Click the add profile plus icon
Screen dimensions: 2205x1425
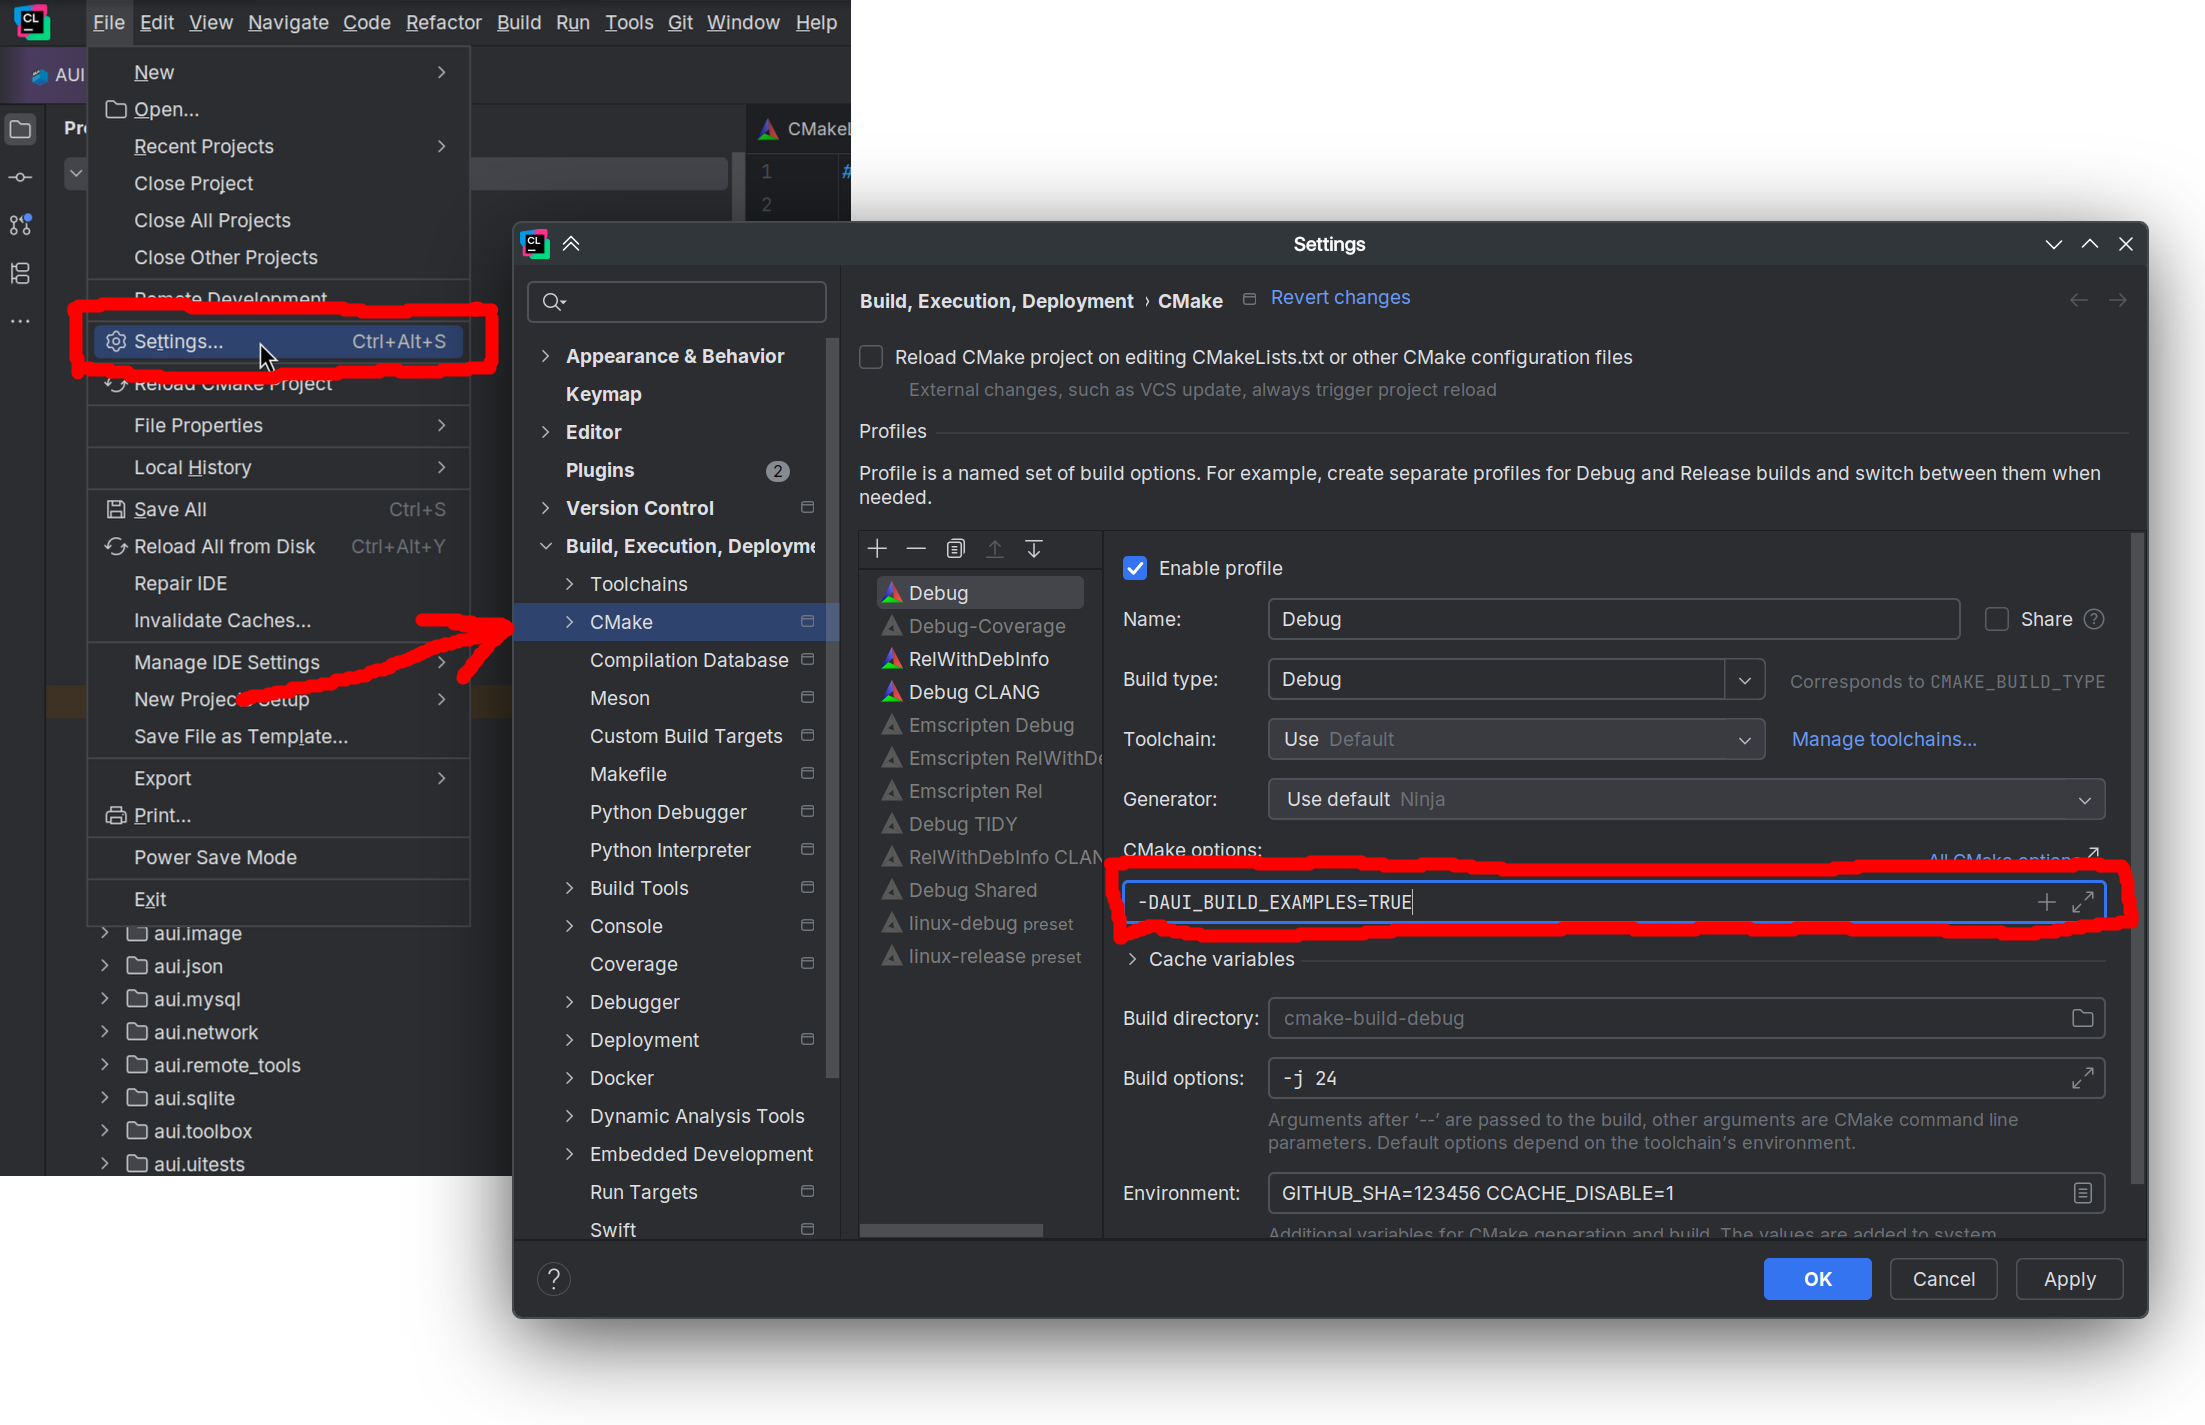click(877, 549)
